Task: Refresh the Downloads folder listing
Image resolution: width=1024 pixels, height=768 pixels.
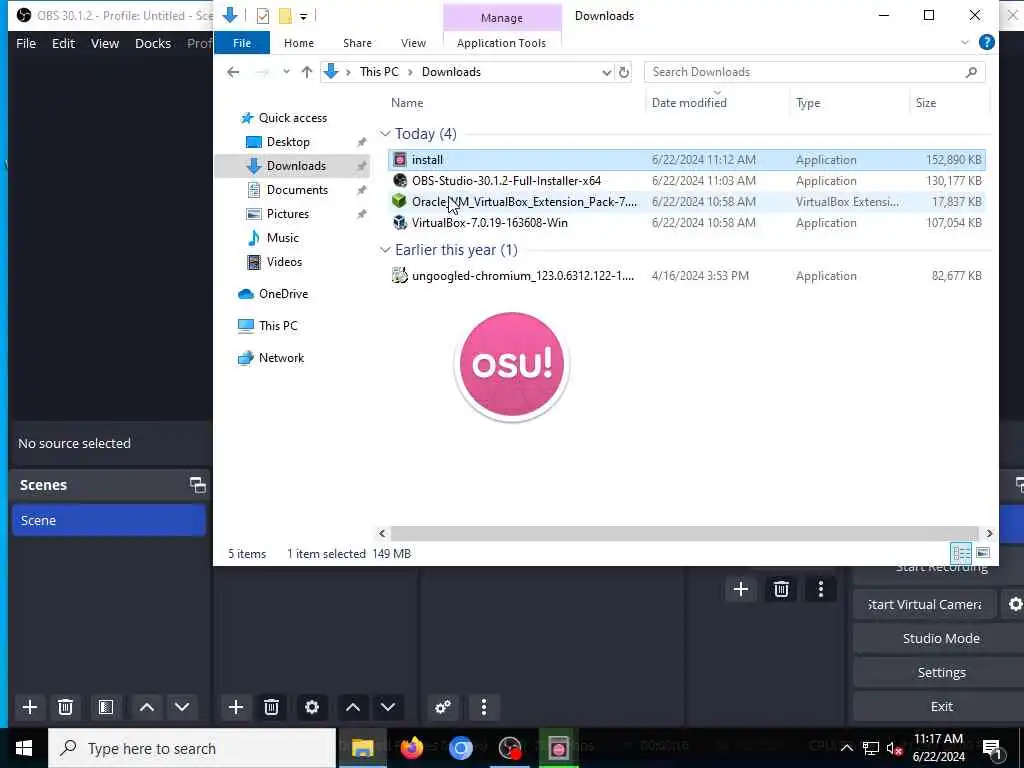Action: tap(624, 72)
